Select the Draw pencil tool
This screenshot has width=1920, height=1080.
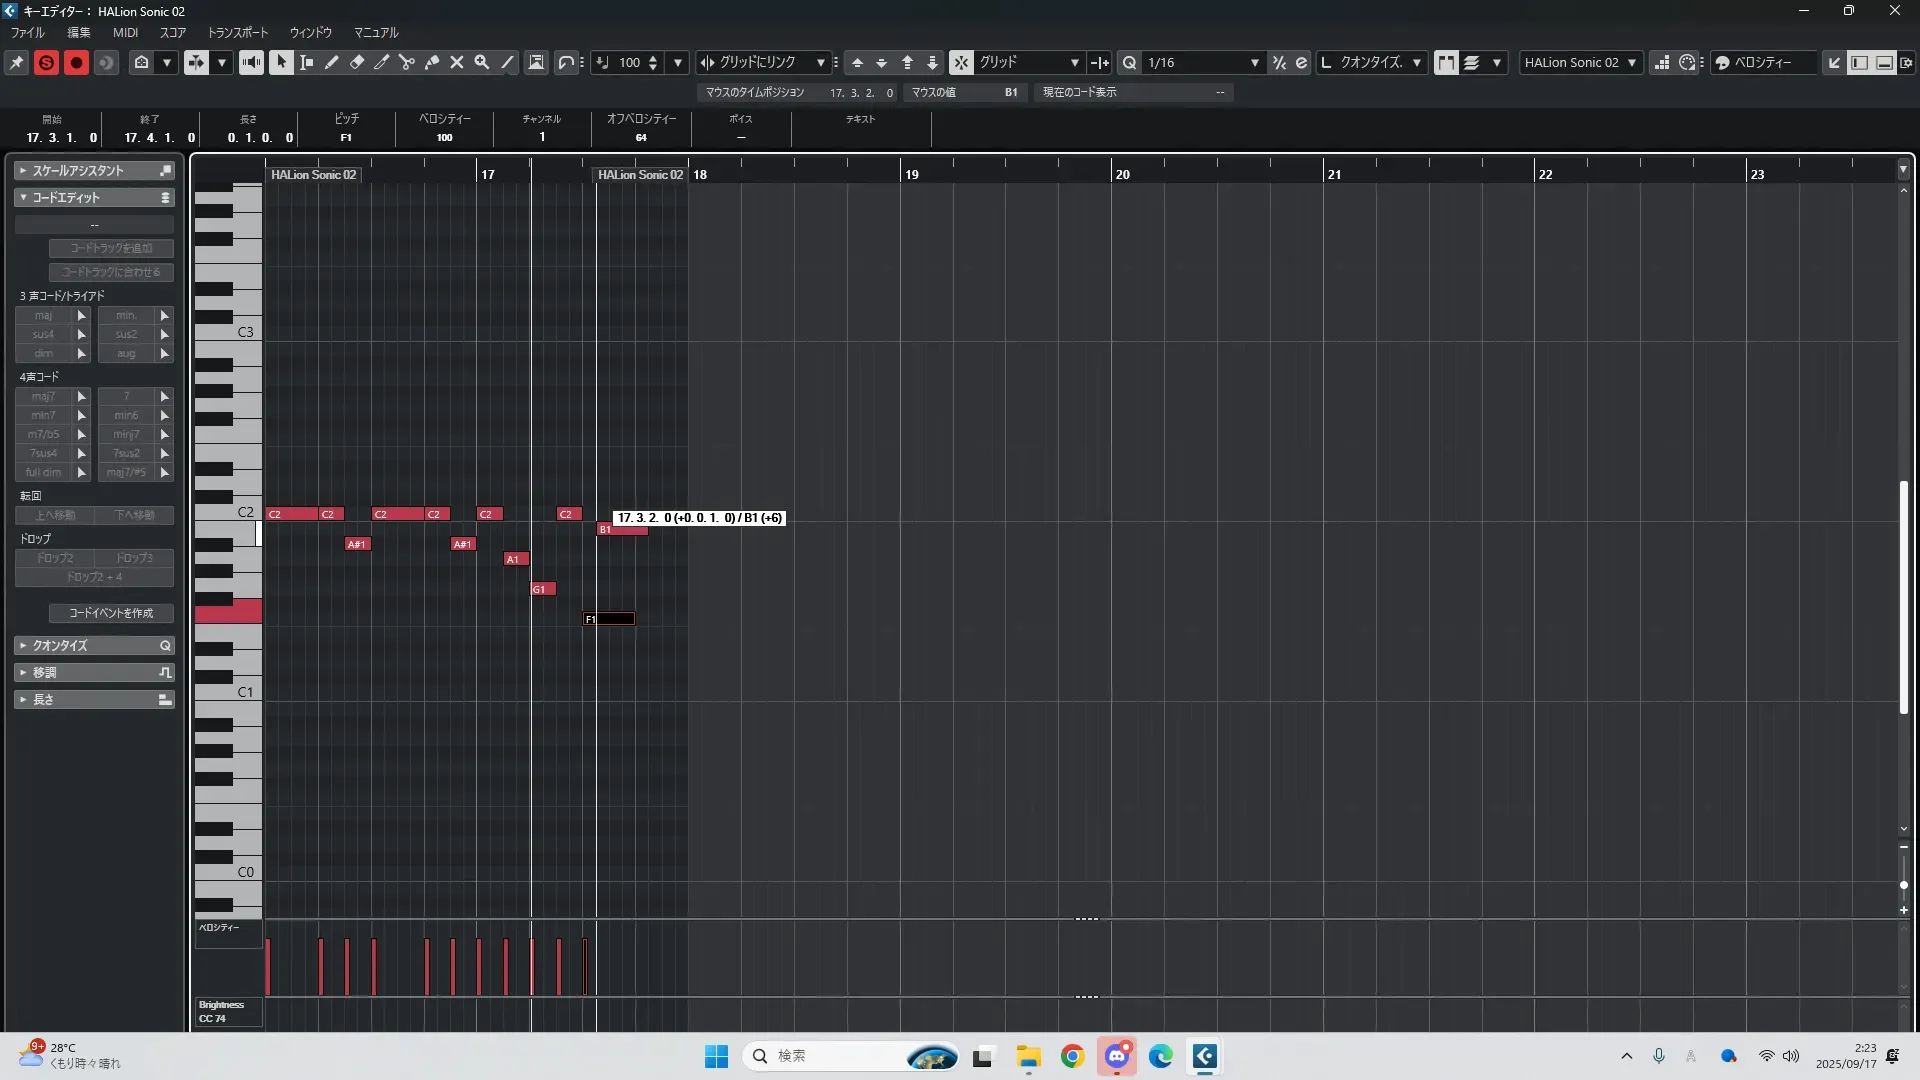[332, 62]
